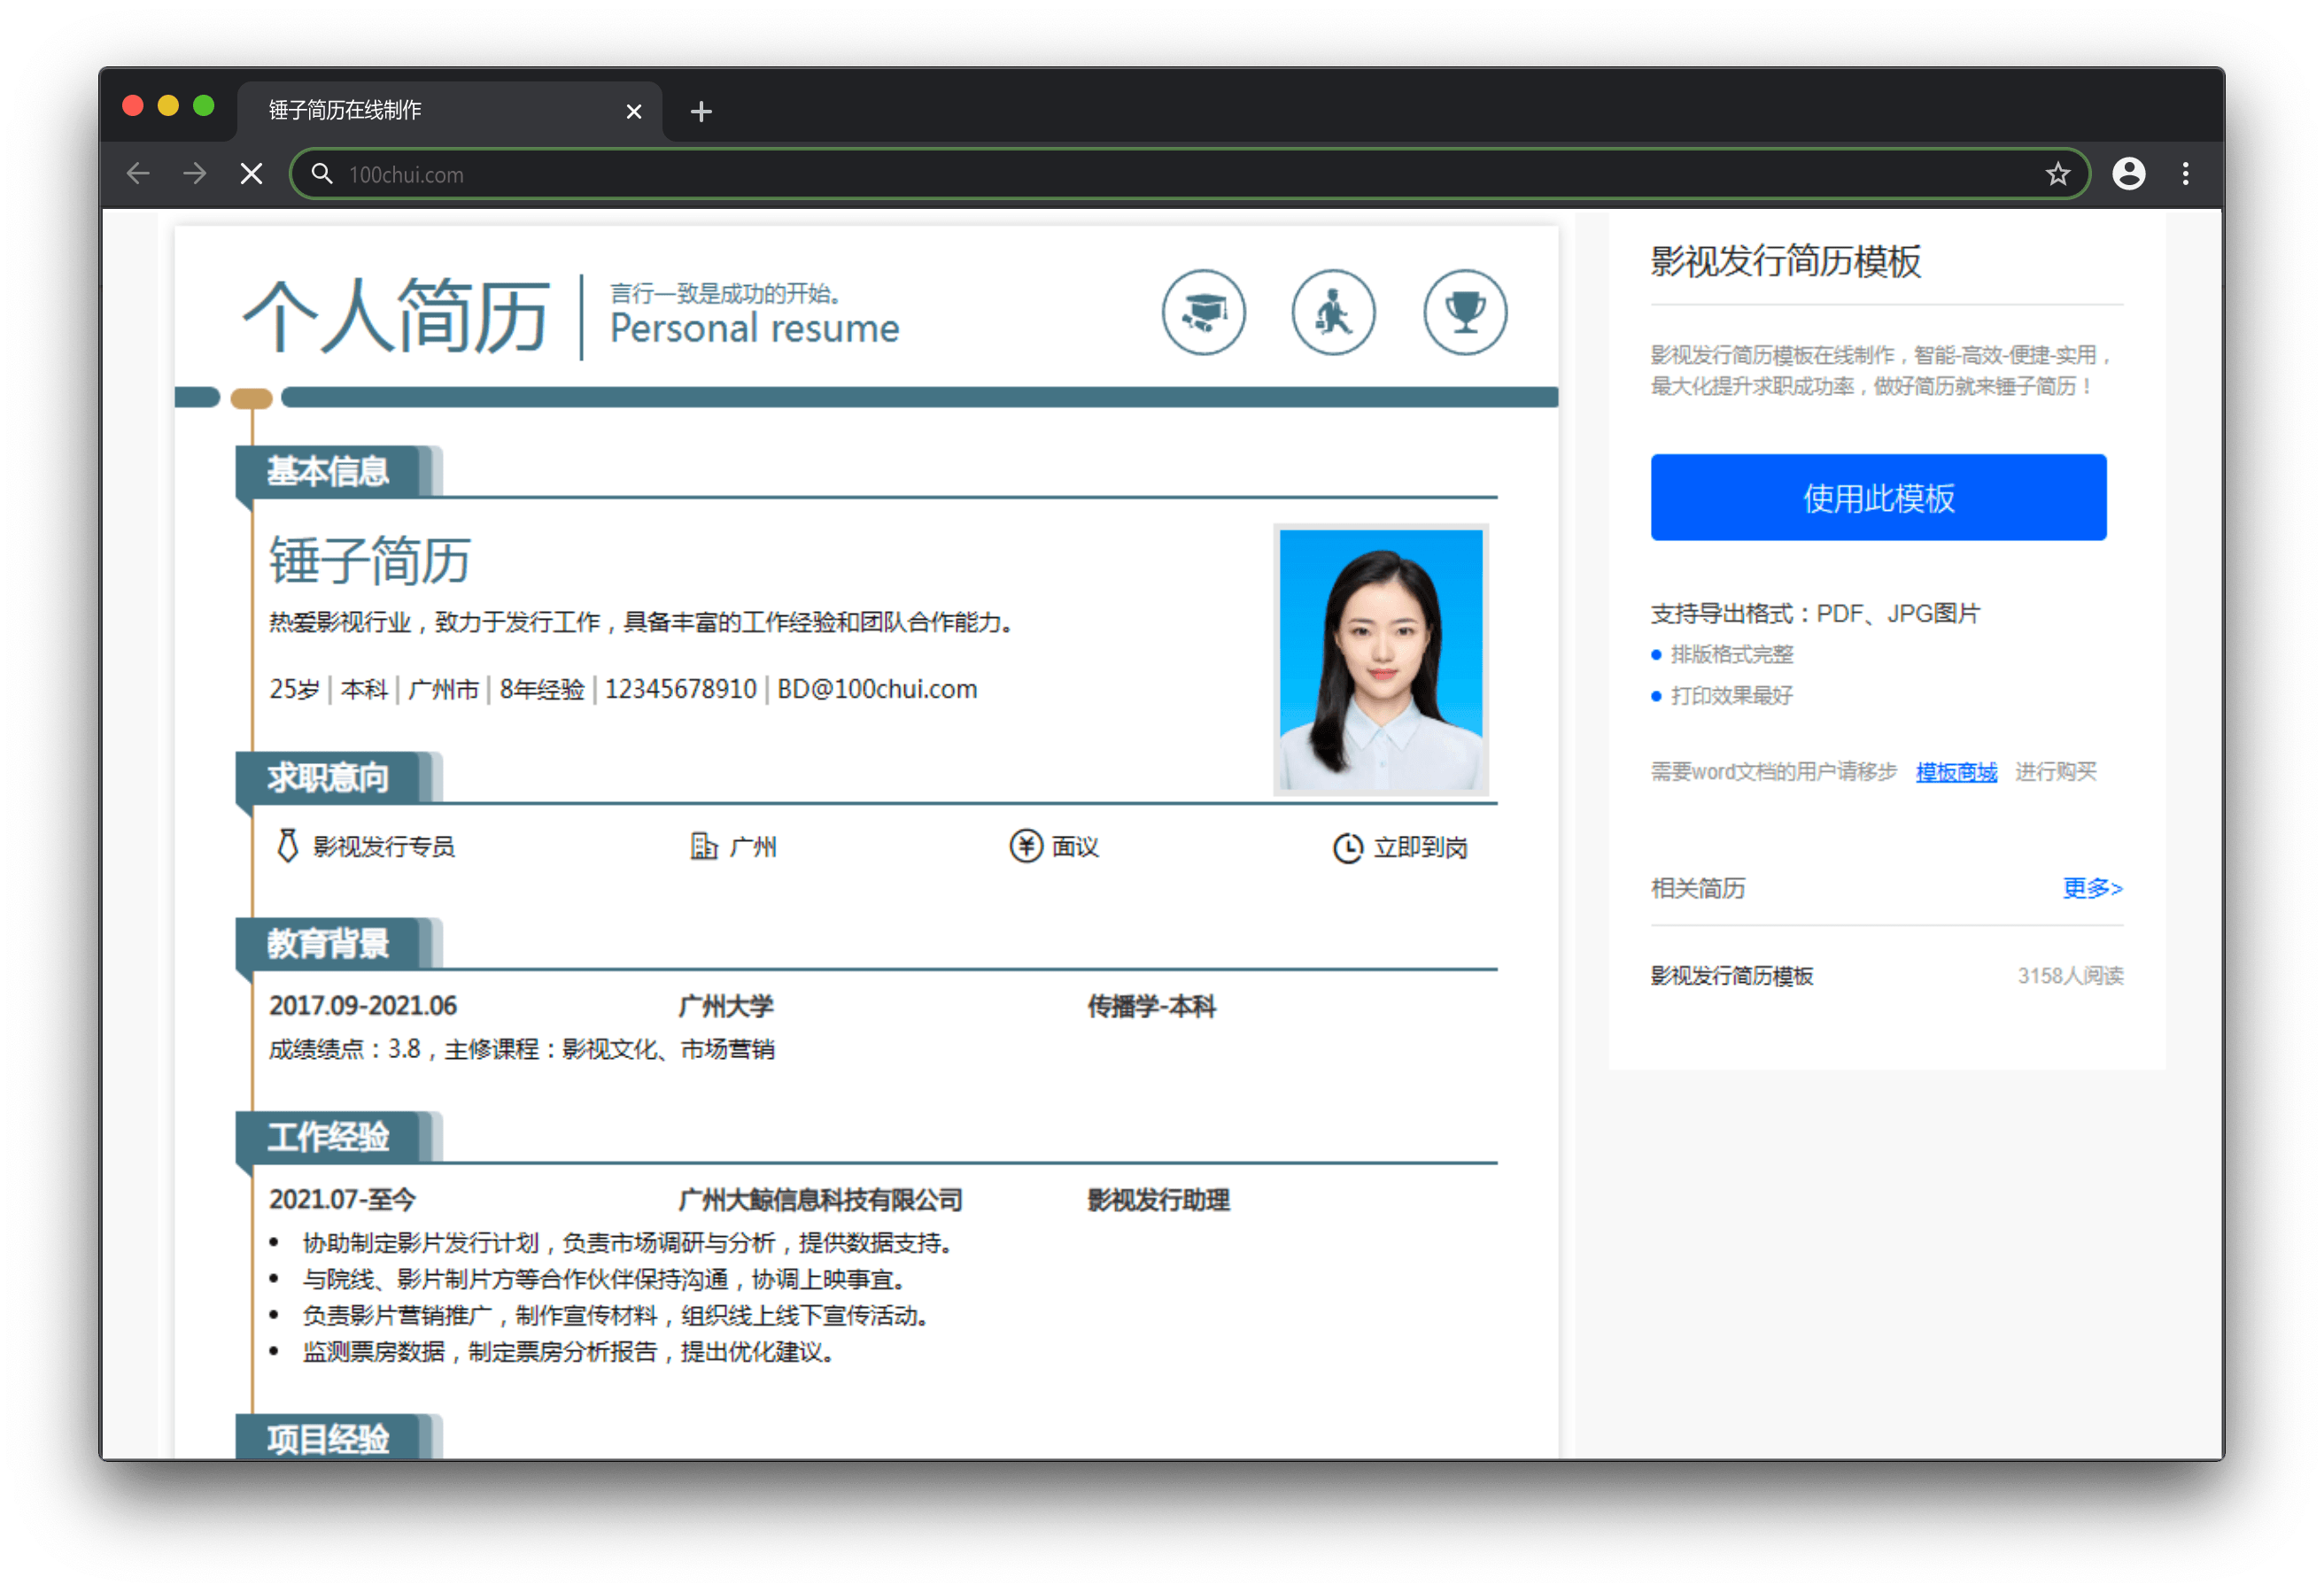2324x1592 pixels.
Task: Click the 广州大学 school name
Action: click(x=725, y=1006)
